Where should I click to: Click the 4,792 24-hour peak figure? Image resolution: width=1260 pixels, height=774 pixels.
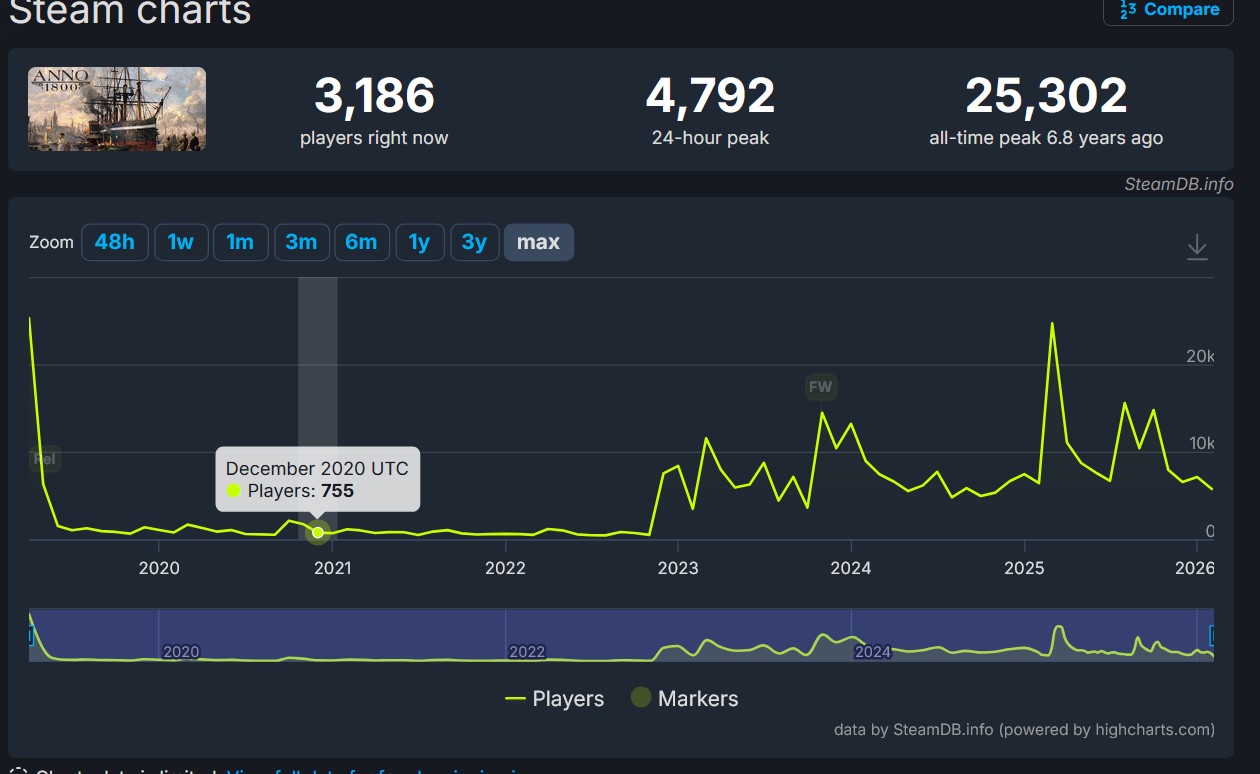point(710,96)
